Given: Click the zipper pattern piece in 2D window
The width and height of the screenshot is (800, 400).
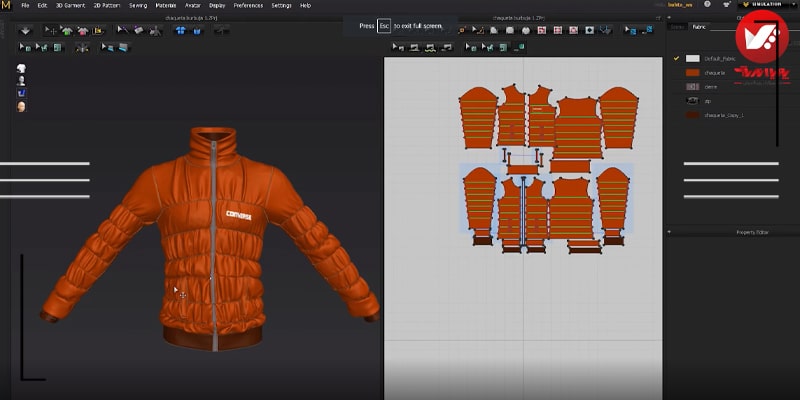Looking at the screenshot, I should (523, 212).
